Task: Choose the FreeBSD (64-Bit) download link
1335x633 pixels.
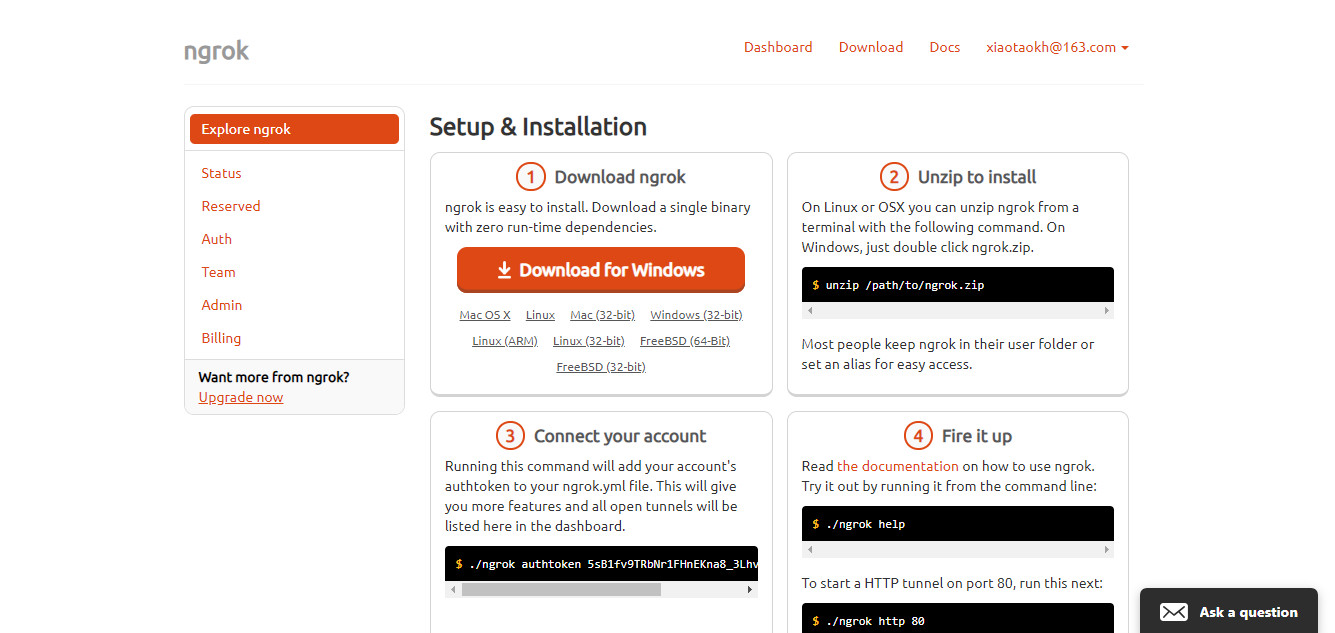Action: tap(685, 341)
